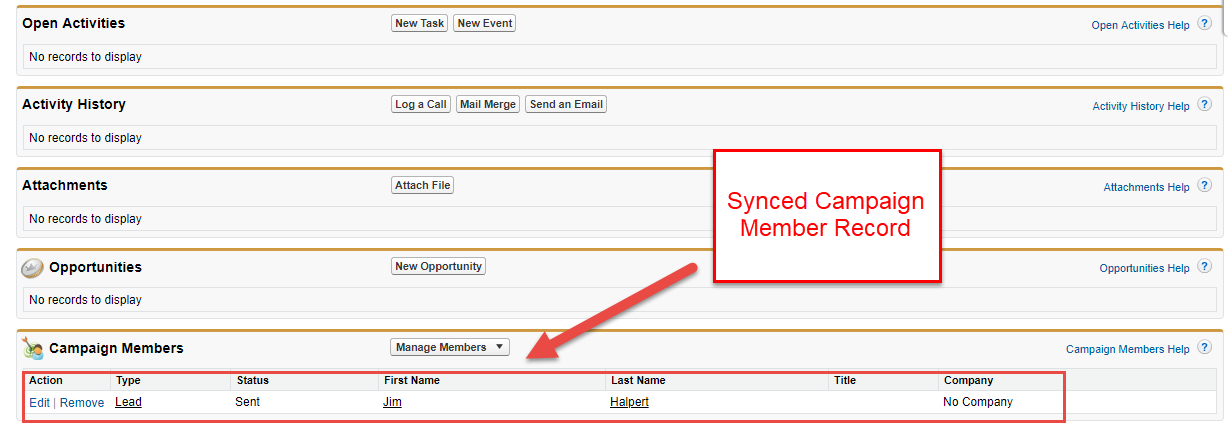This screenshot has width=1228, height=432.
Task: Click the Log a Call button
Action: [421, 104]
